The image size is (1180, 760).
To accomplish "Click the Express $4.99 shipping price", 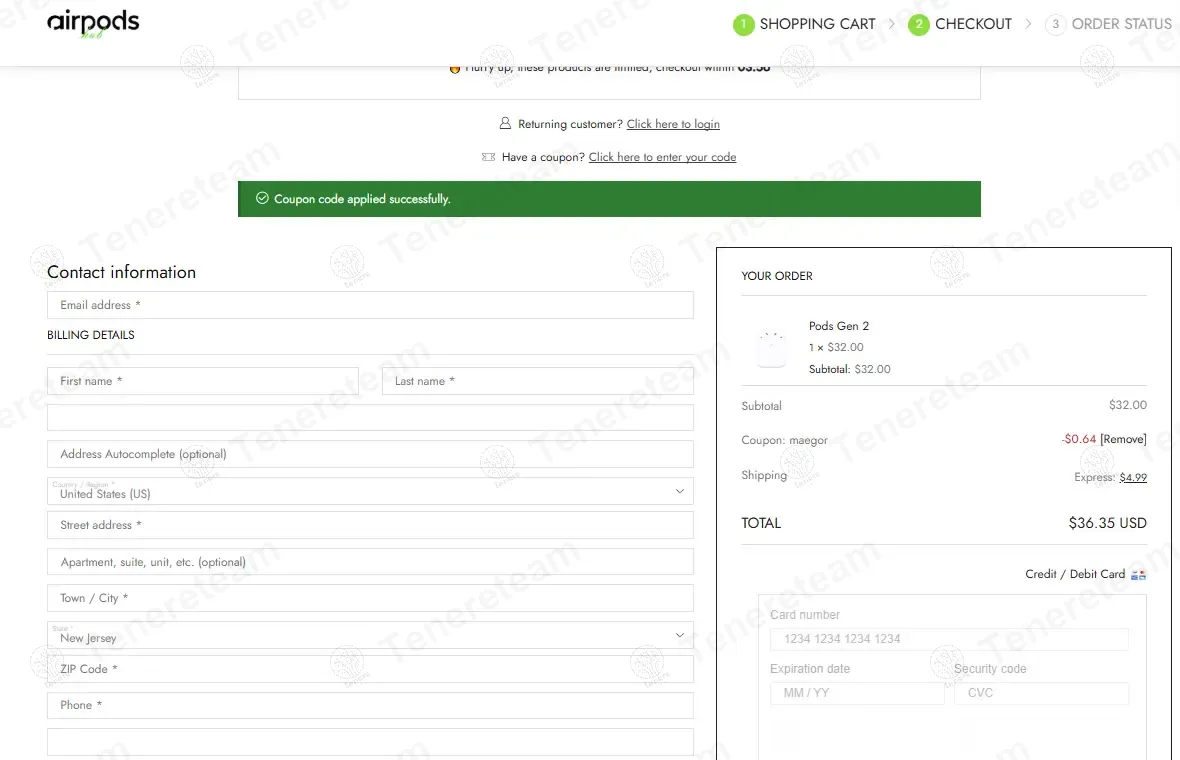I will pyautogui.click(x=1133, y=477).
